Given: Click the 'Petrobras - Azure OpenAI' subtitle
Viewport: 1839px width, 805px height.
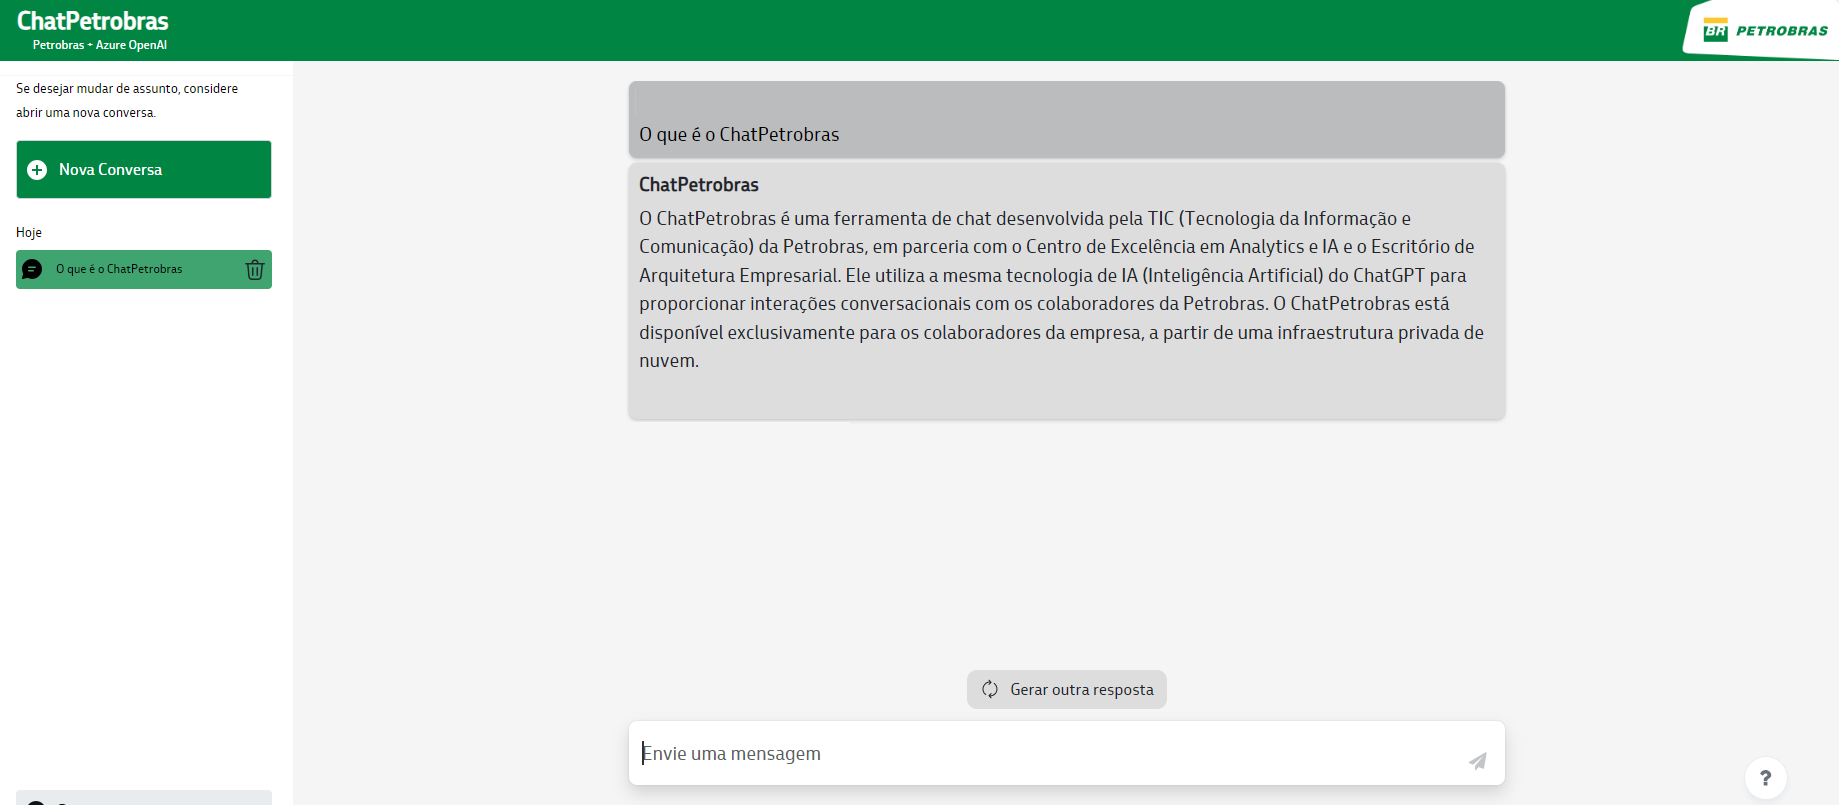Looking at the screenshot, I should click(x=100, y=45).
